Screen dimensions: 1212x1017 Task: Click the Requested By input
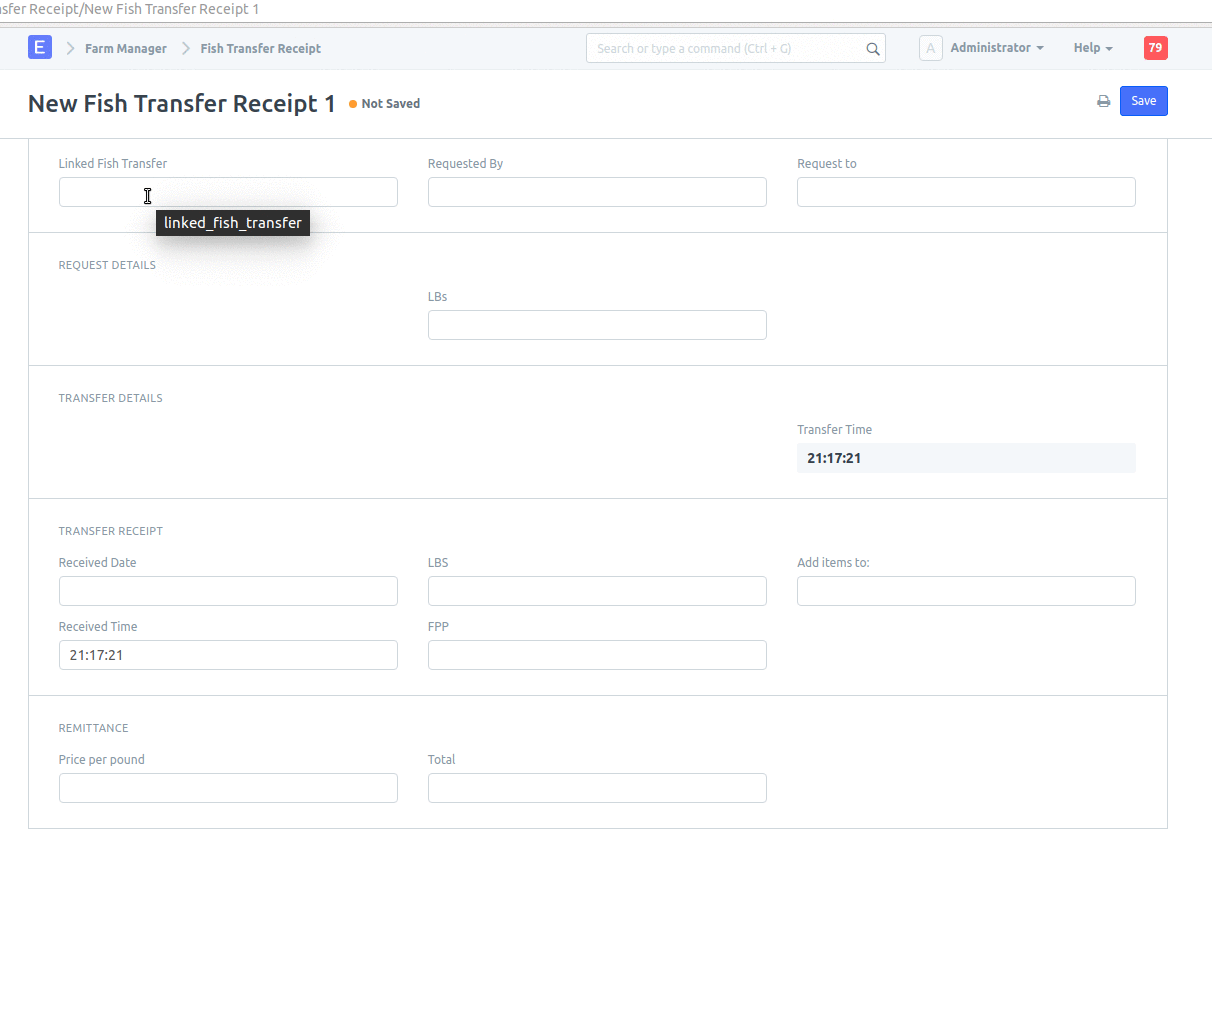pos(597,192)
